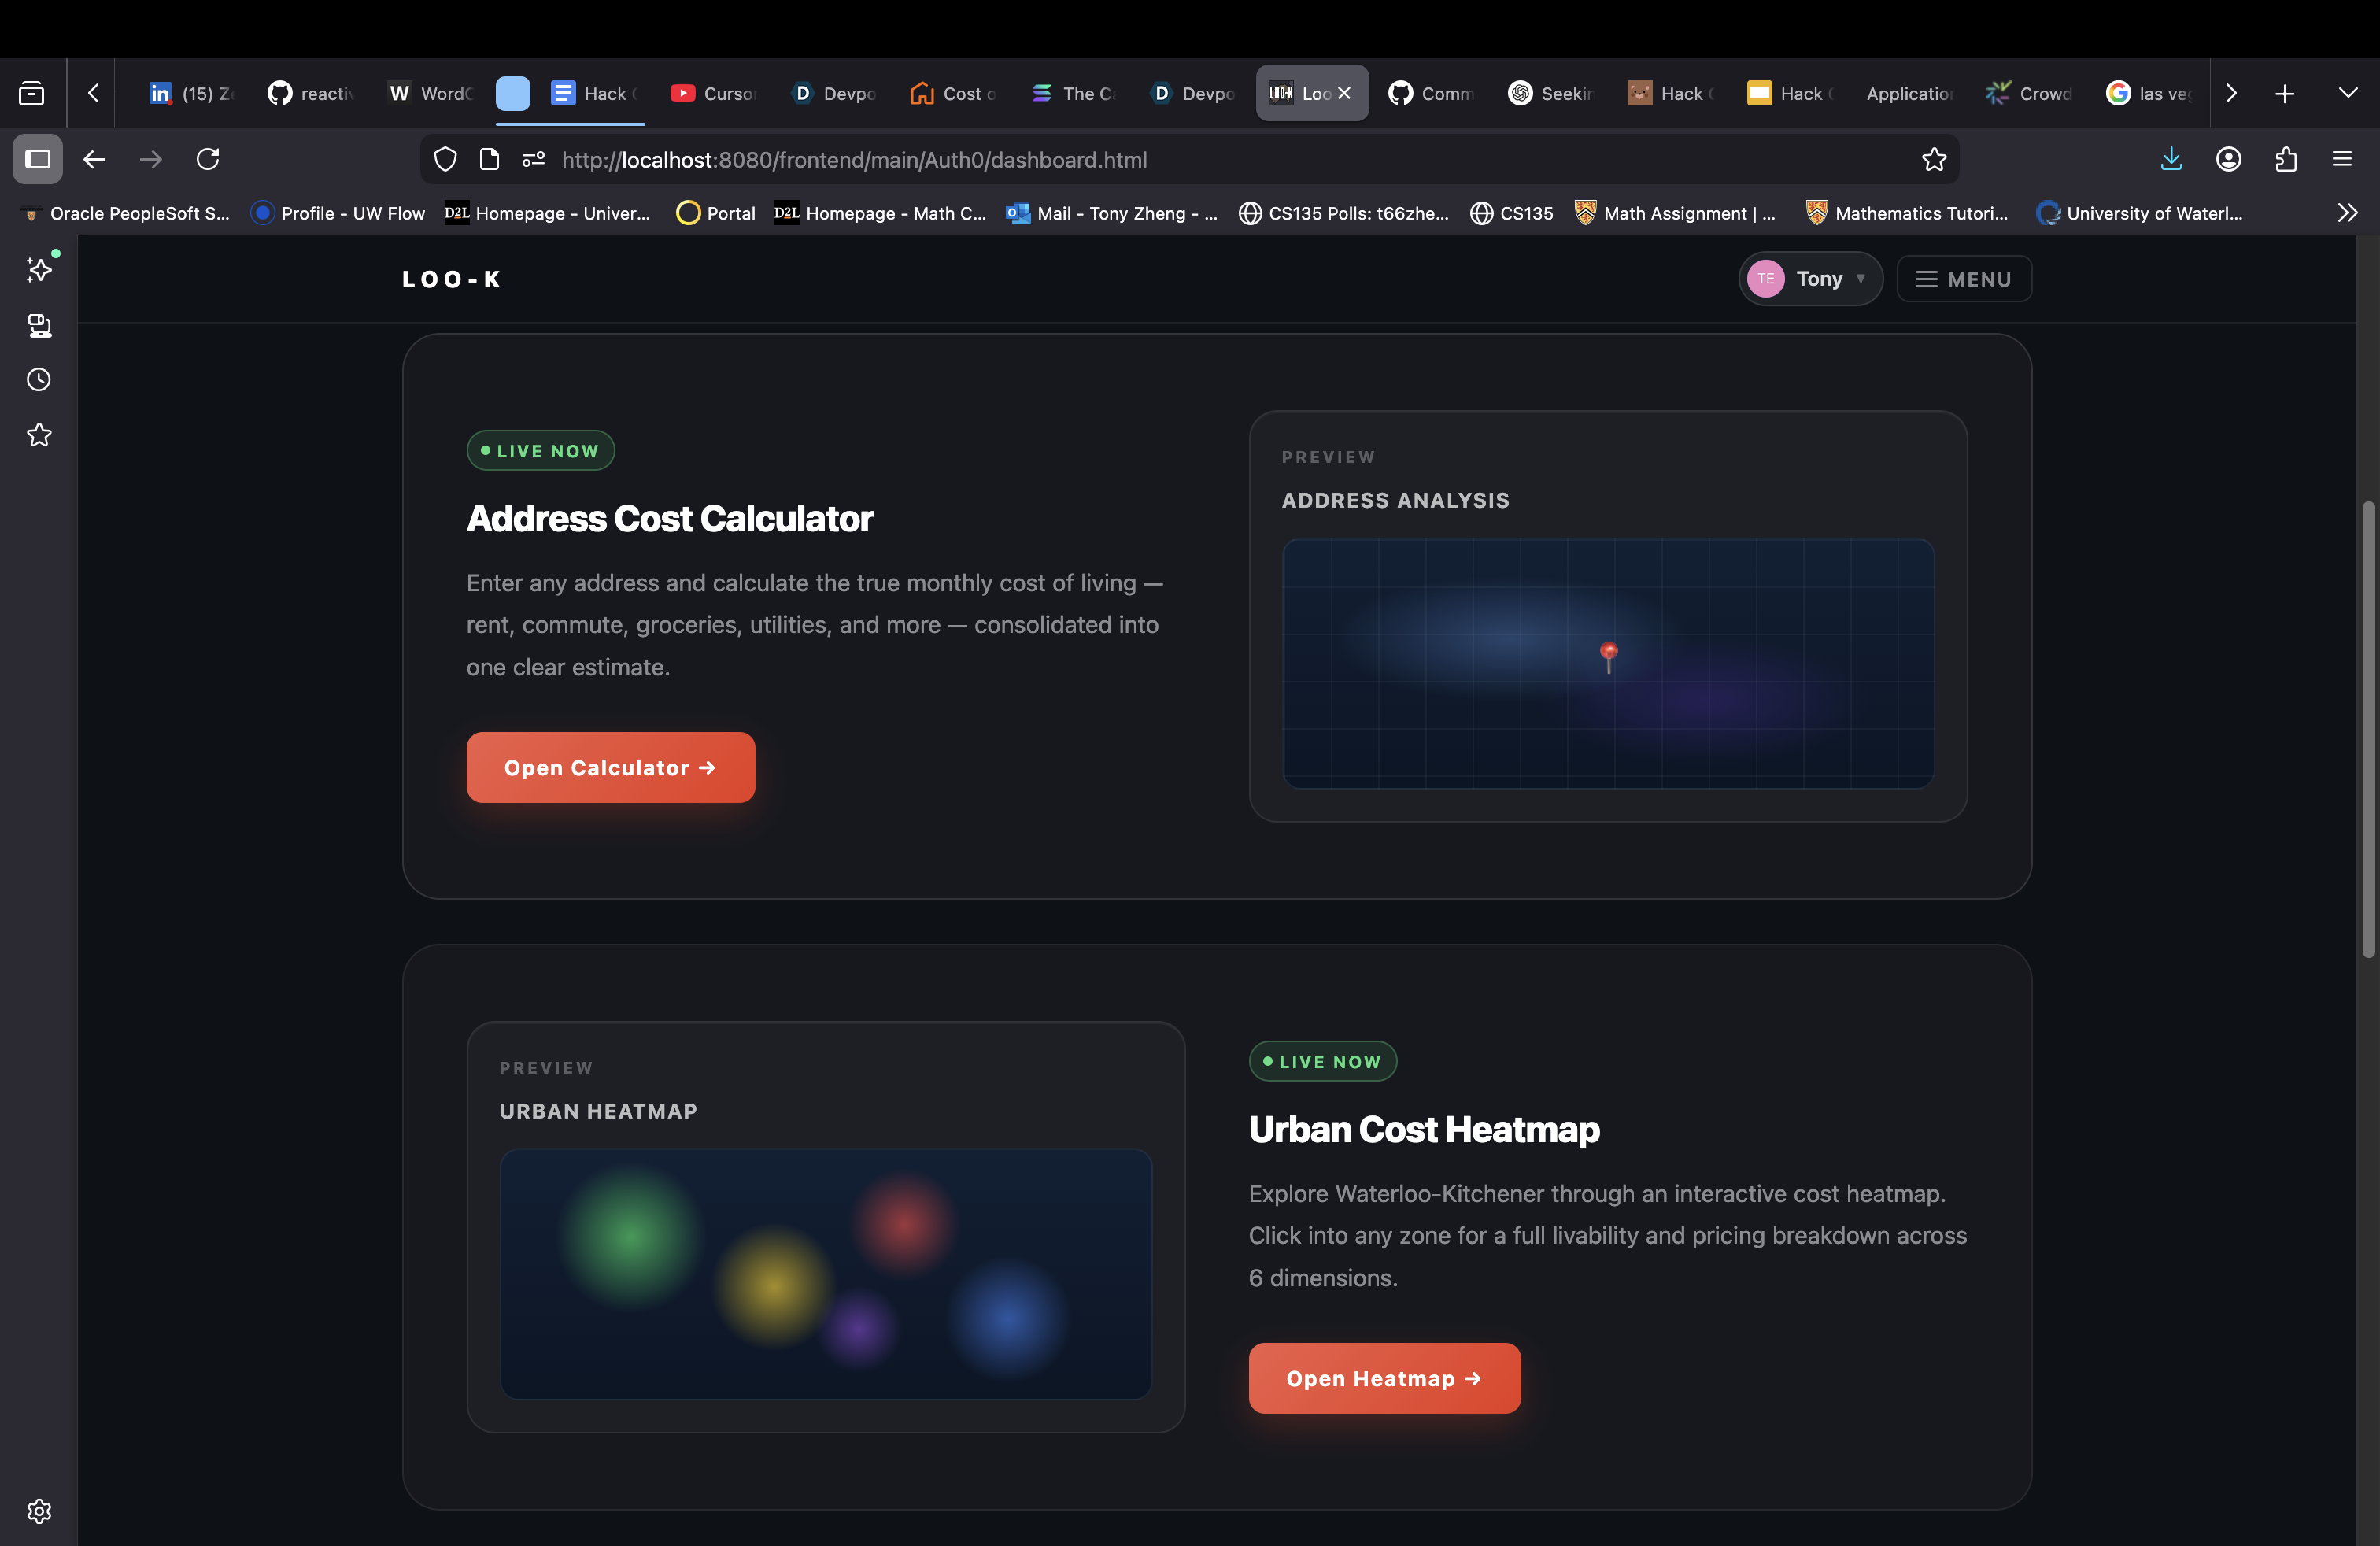The height and width of the screenshot is (1546, 2380).
Task: Switch to the Cursor YouTube tab
Action: (x=714, y=93)
